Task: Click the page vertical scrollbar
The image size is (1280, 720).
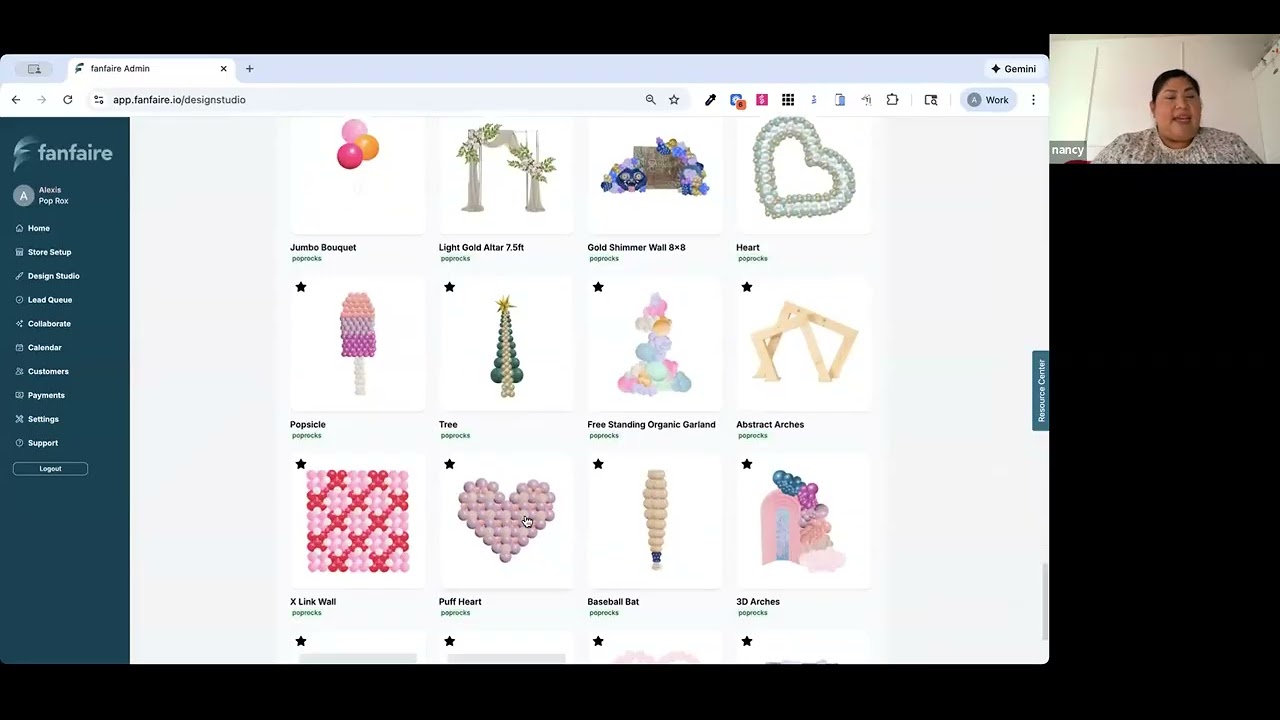Action: pyautogui.click(x=1045, y=600)
